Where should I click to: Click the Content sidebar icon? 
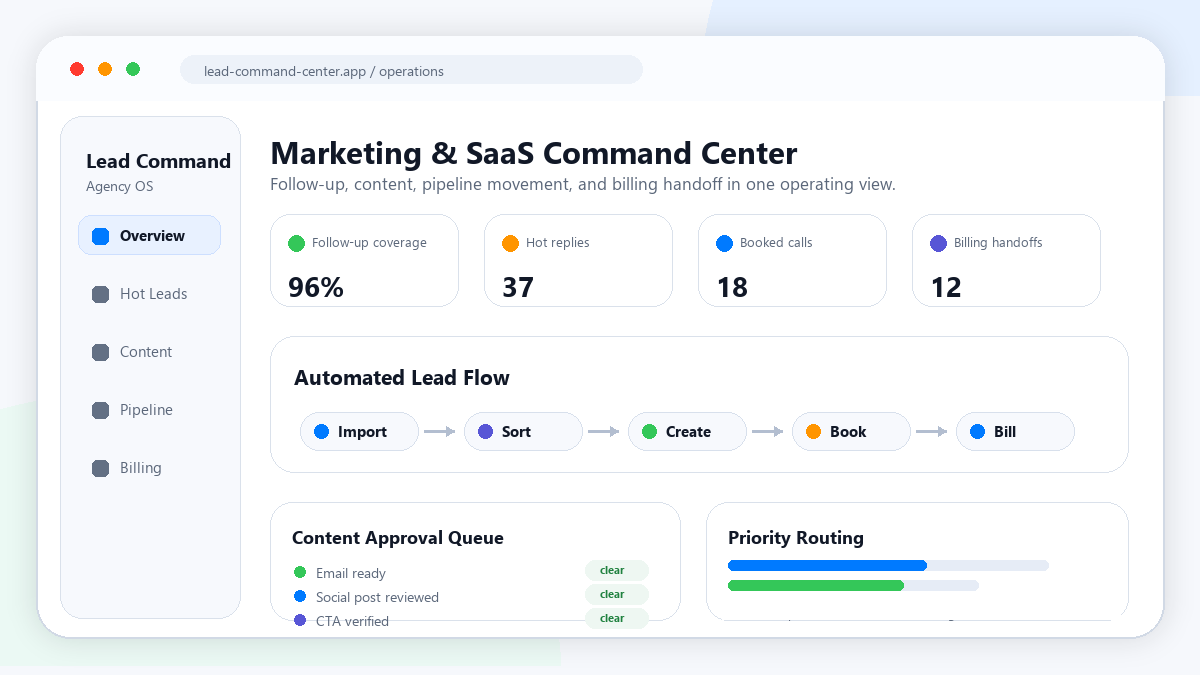click(100, 352)
